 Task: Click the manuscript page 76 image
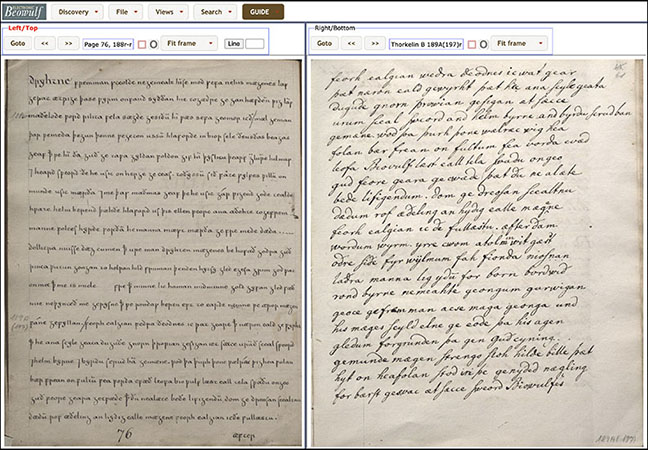[x=153, y=253]
